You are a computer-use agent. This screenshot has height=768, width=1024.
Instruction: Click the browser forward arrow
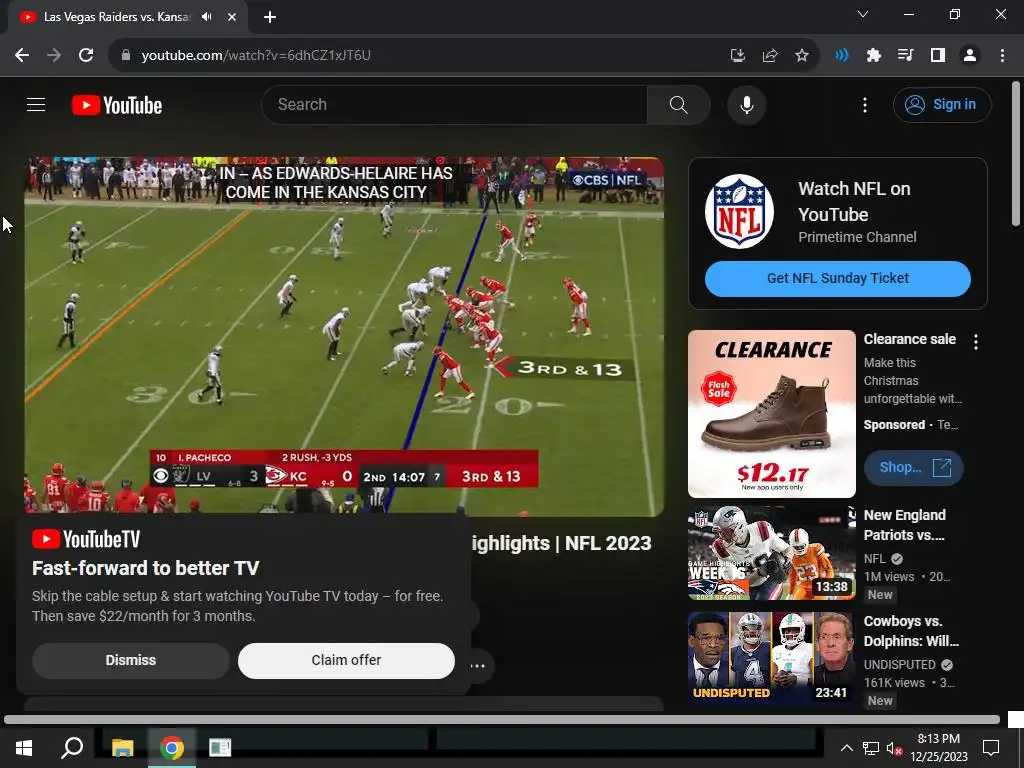tap(54, 56)
